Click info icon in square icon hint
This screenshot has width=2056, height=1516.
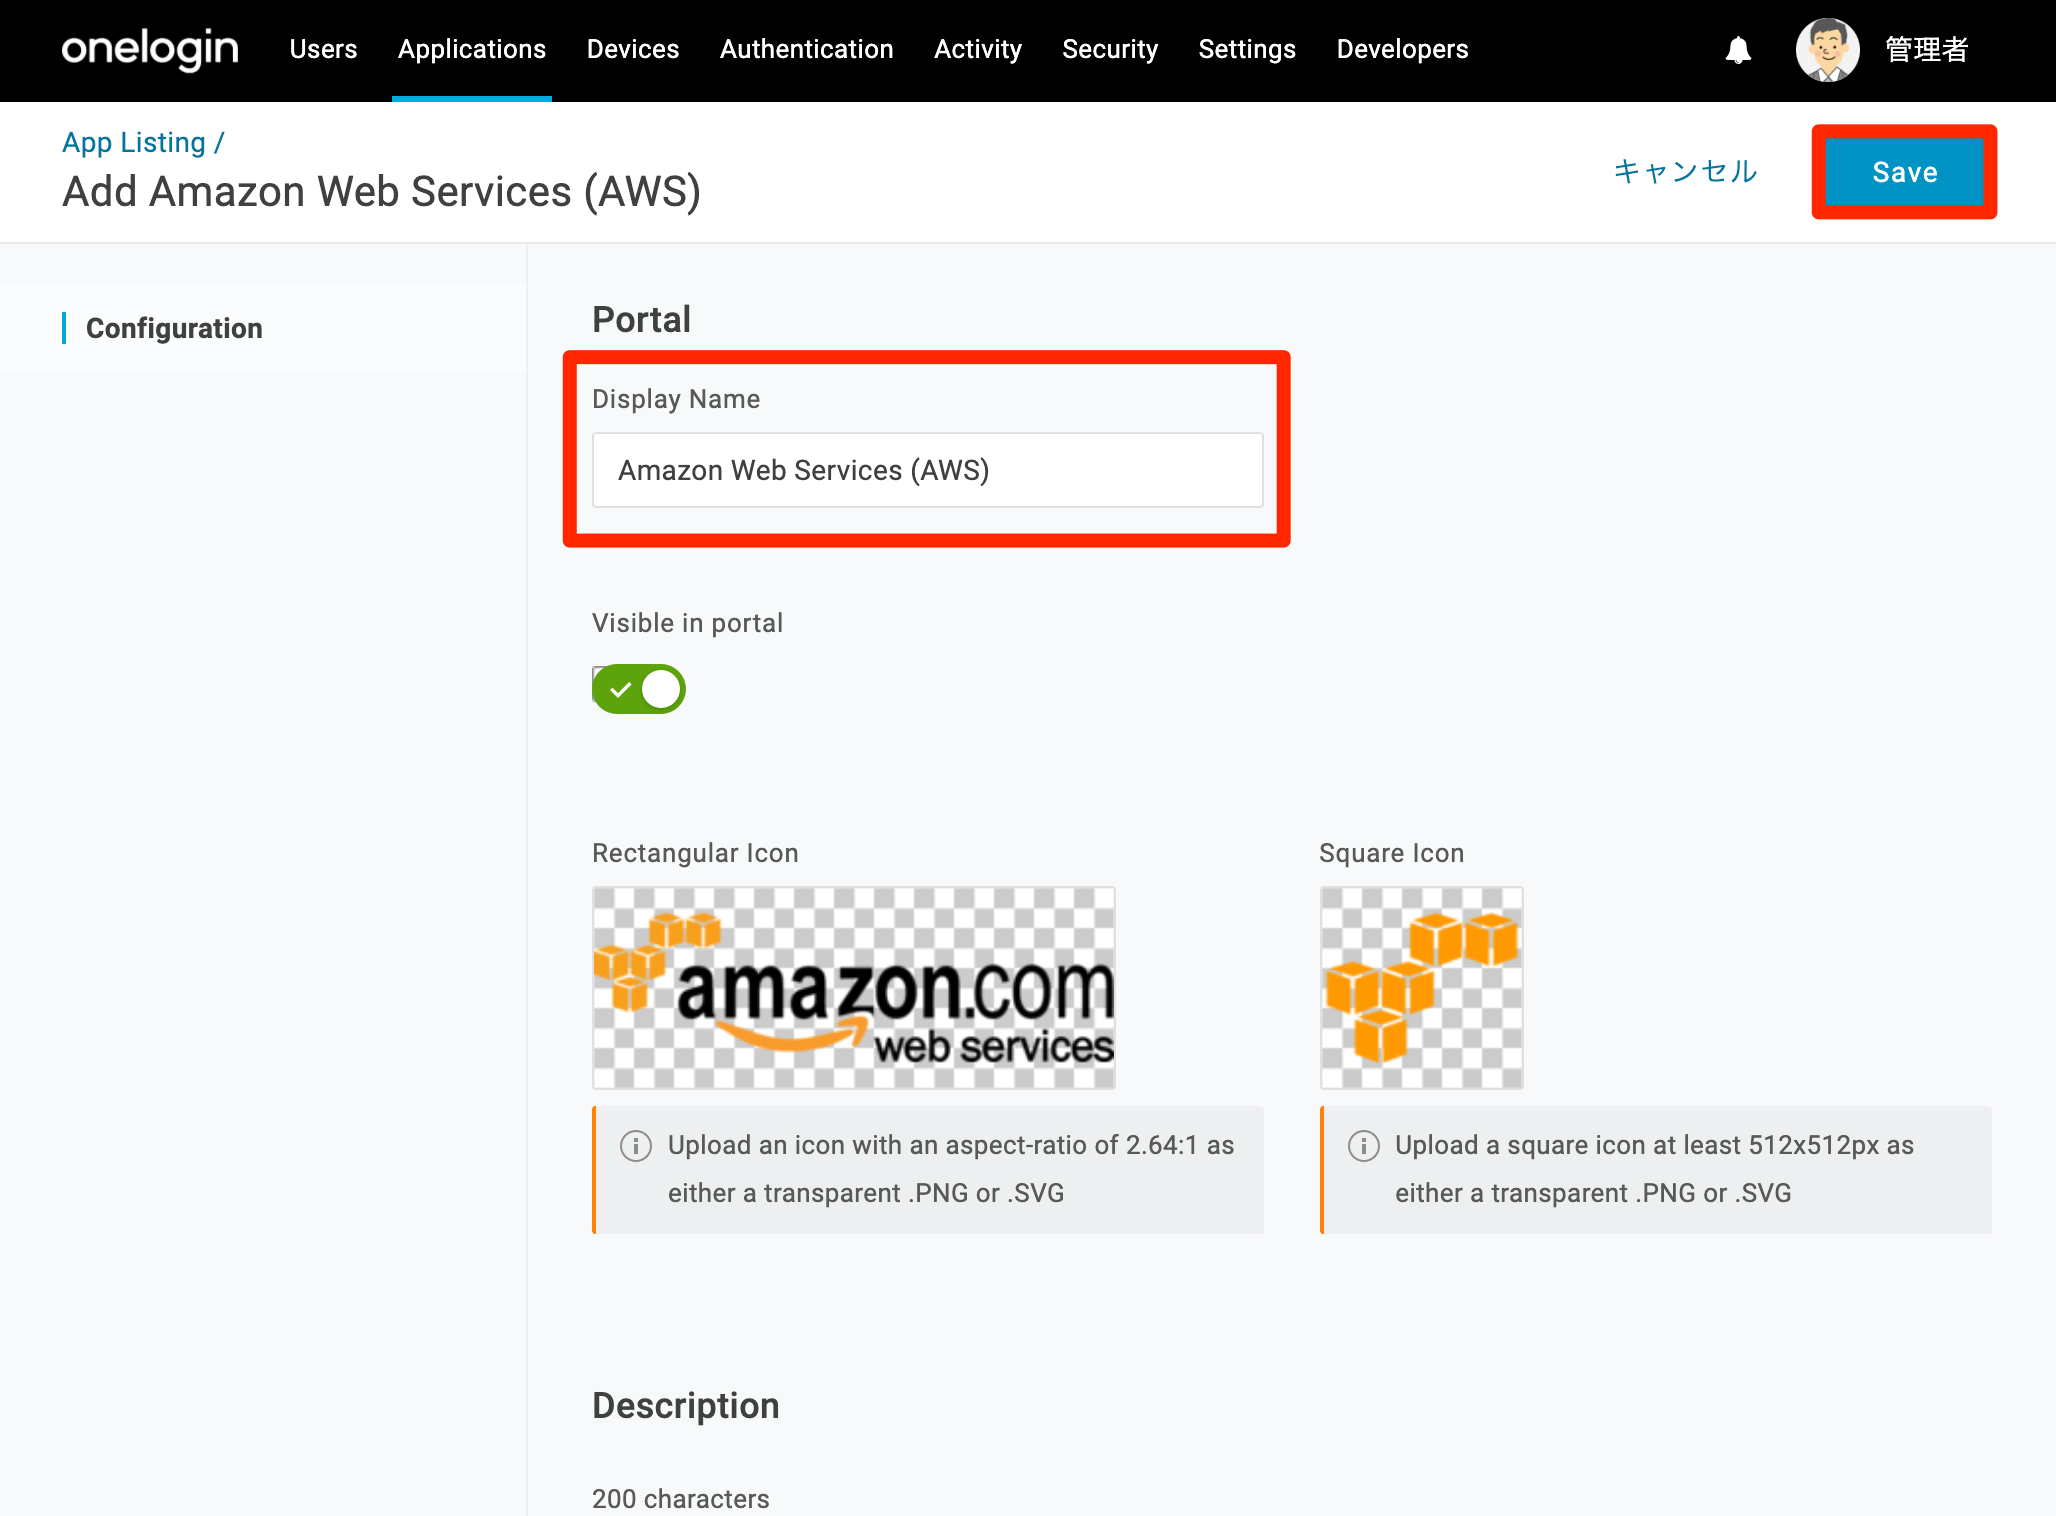(1363, 1145)
